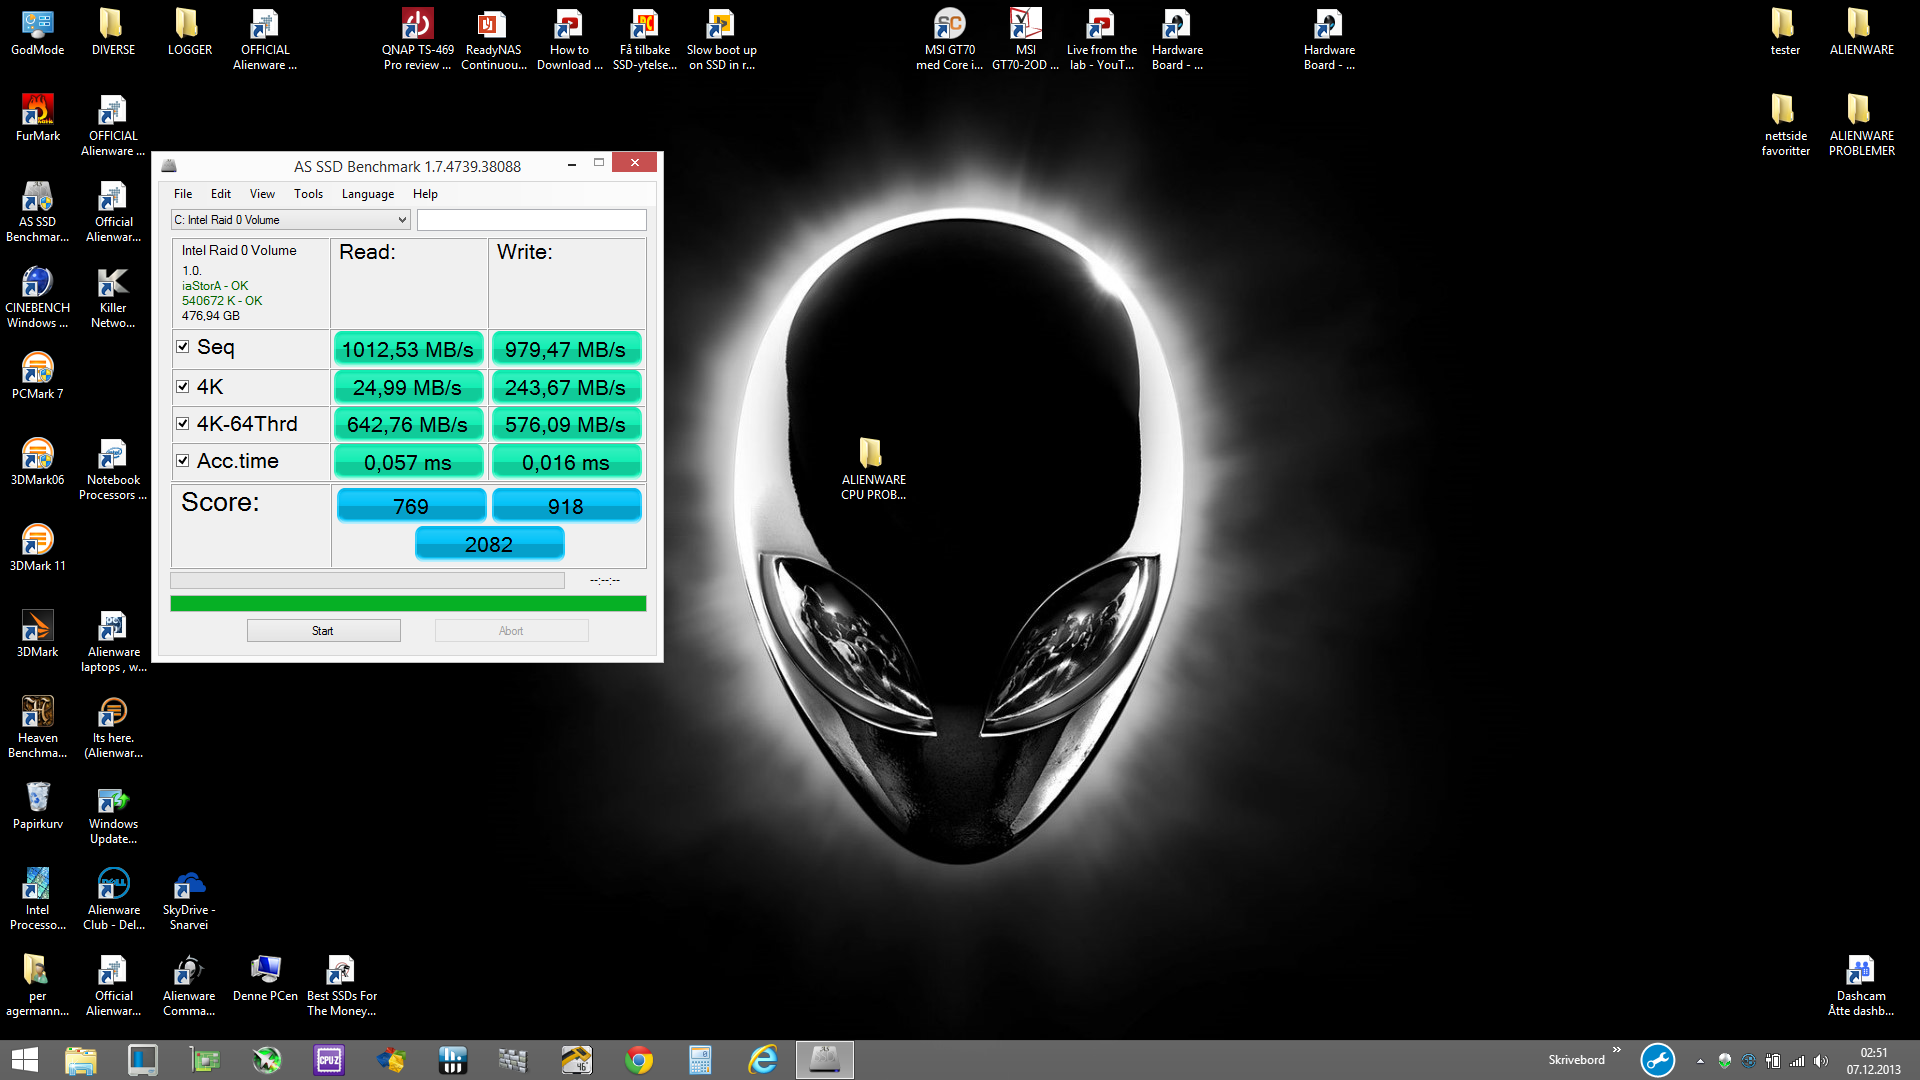Show hidden system tray icons
1920x1080 pixels.
click(x=1700, y=1061)
